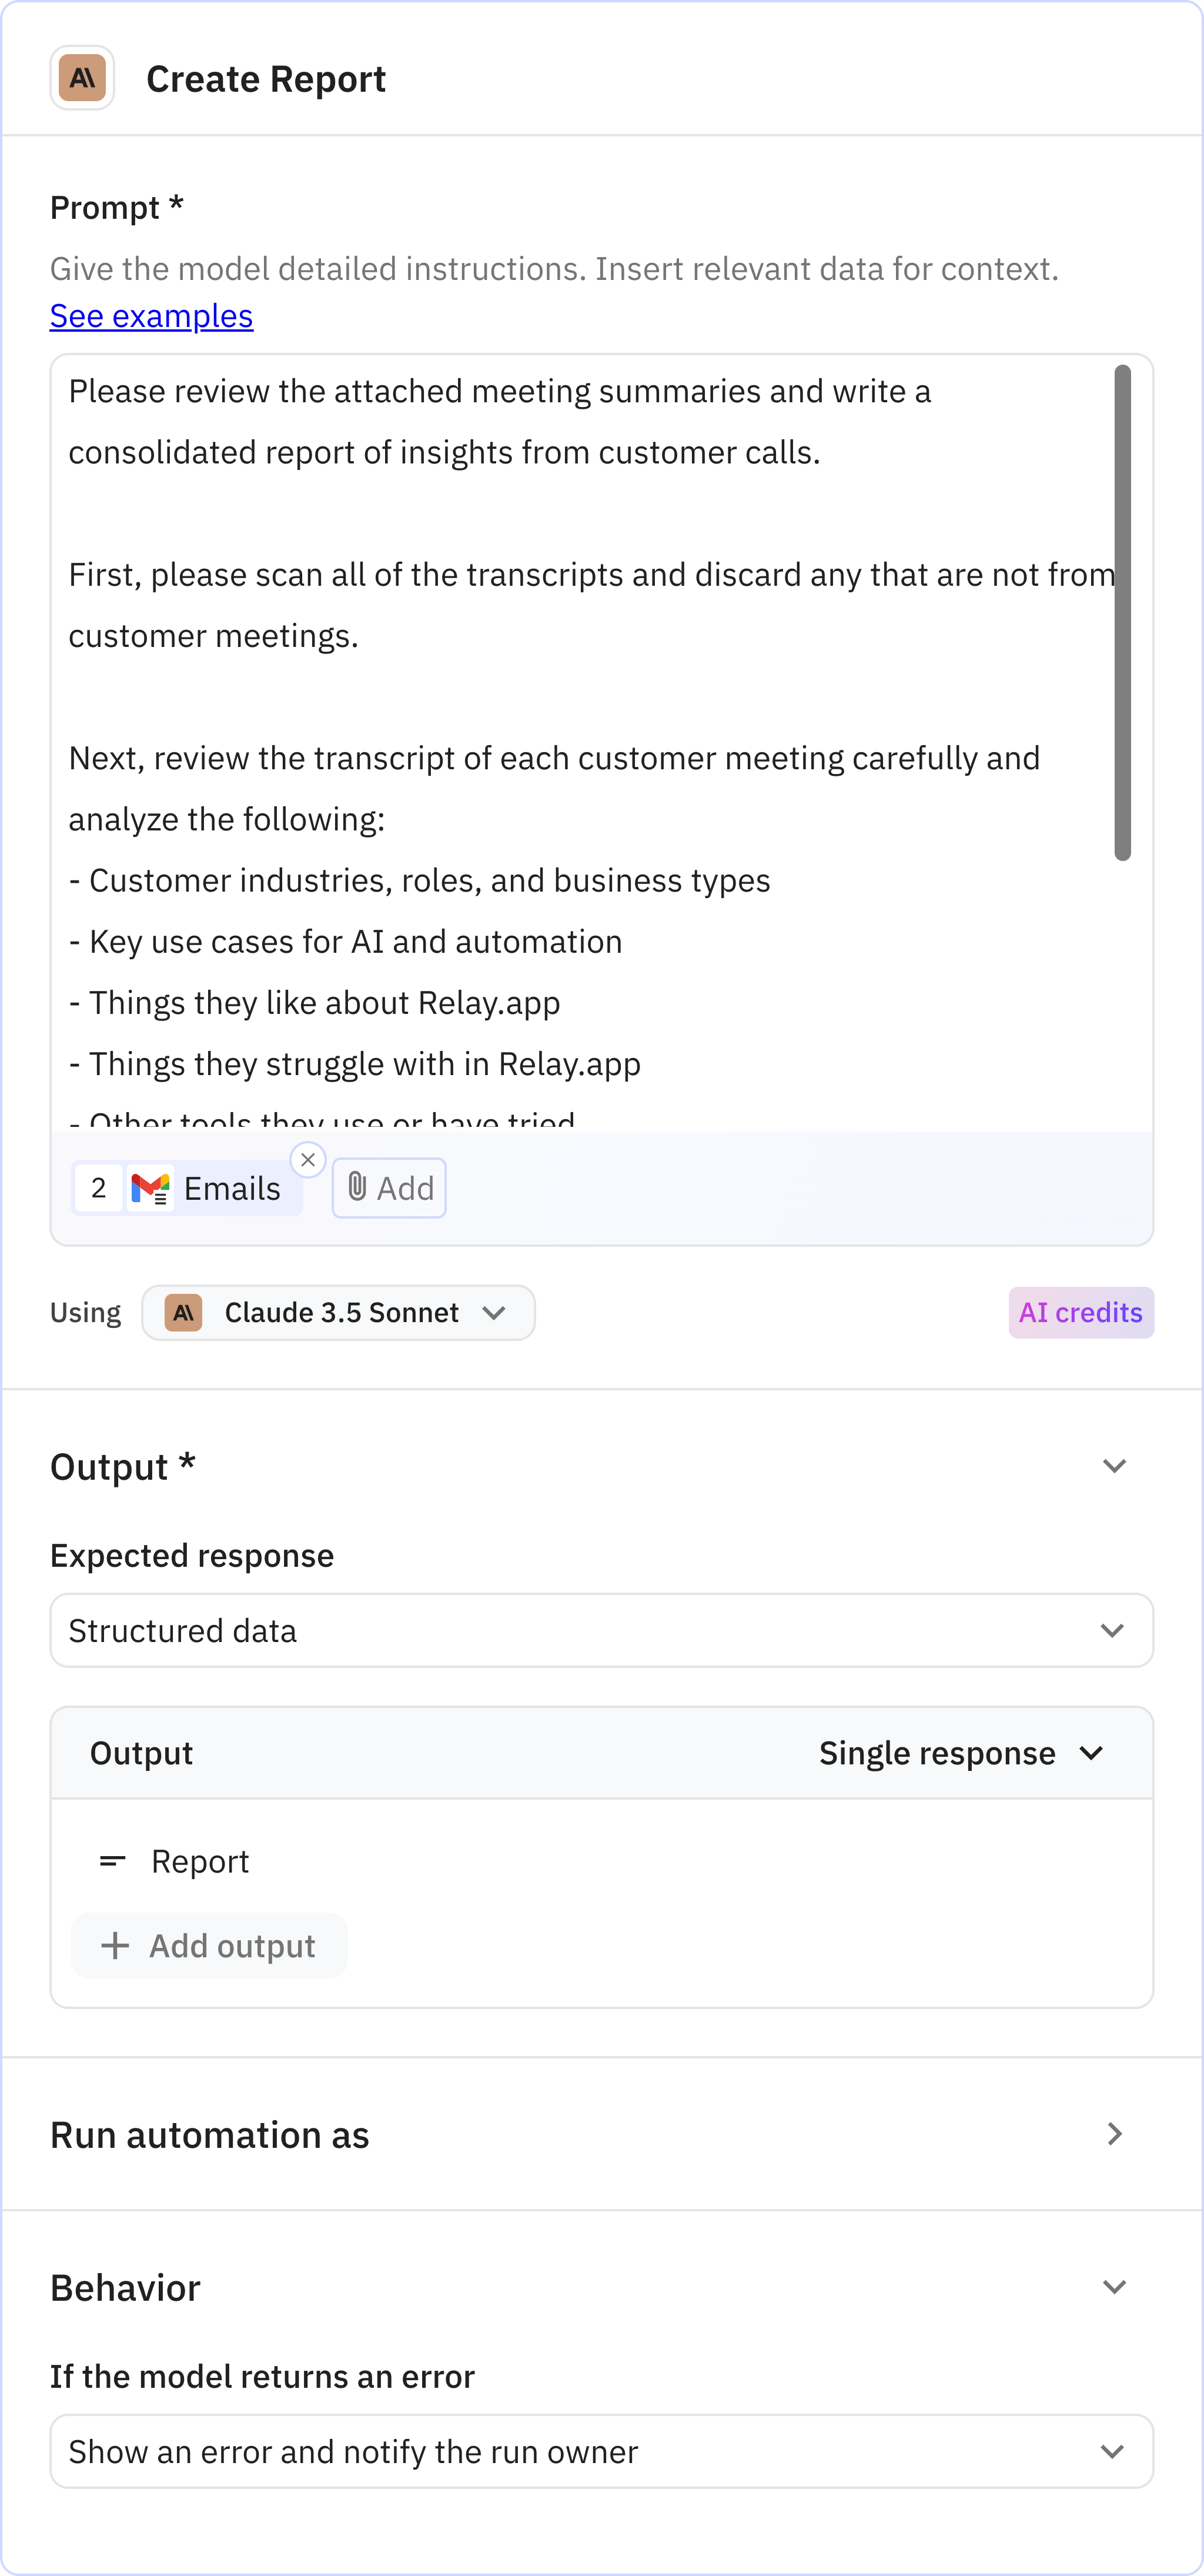Click the Add output button
Image resolution: width=1204 pixels, height=2576 pixels.
click(x=209, y=1946)
